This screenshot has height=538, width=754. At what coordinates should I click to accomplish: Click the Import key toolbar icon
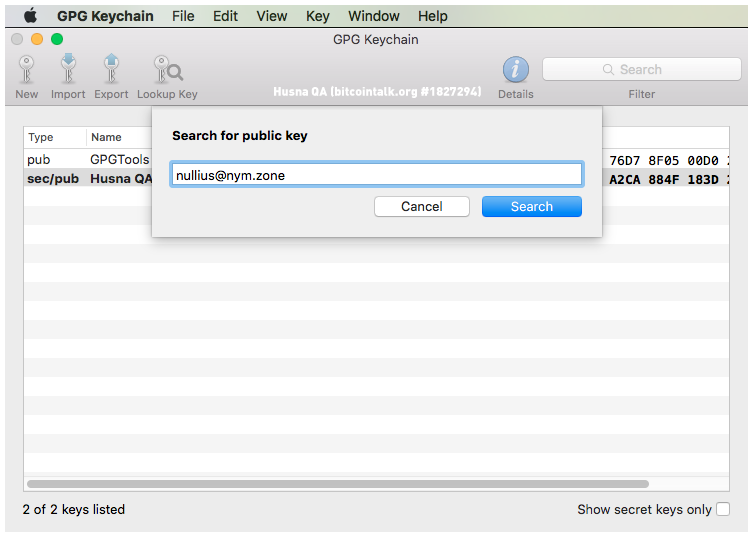68,69
